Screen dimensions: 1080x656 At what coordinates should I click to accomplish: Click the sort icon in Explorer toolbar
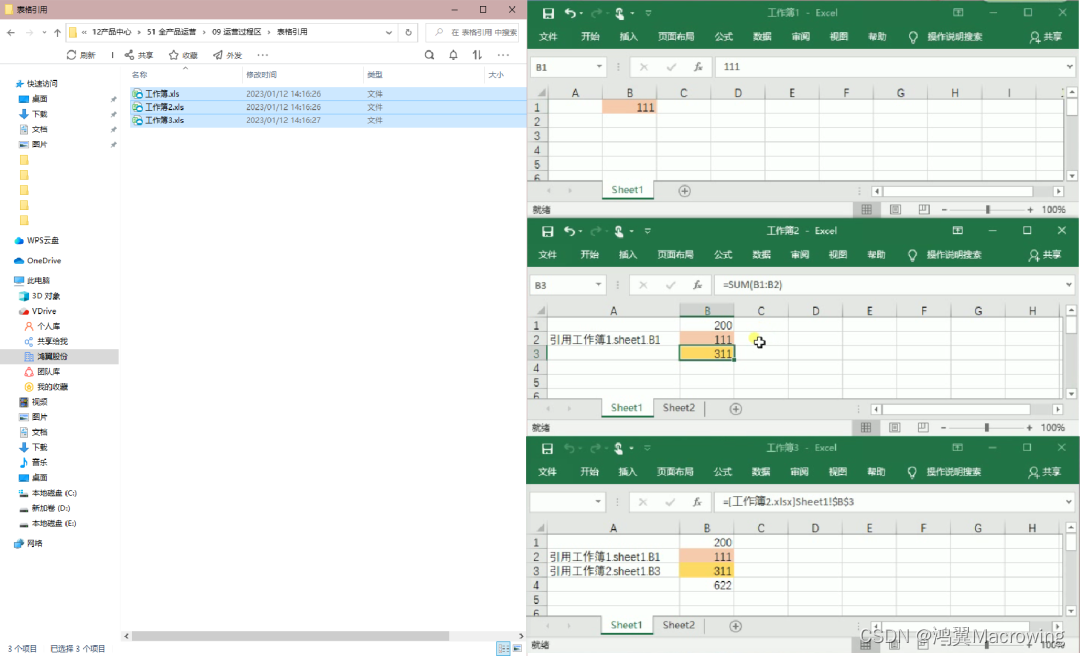(477, 55)
